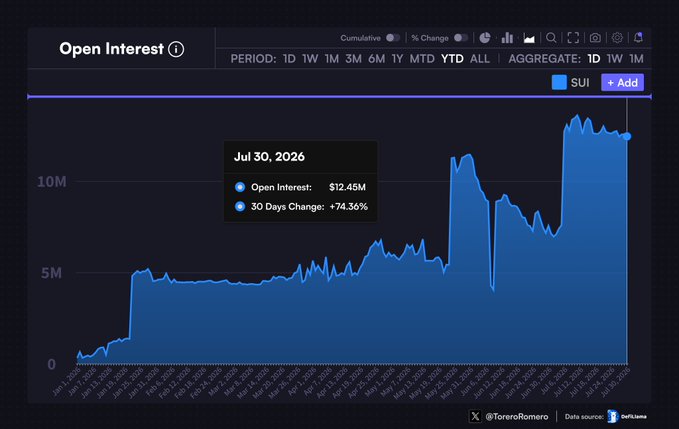Set period to 1D
679x429 pixels.
pos(289,59)
